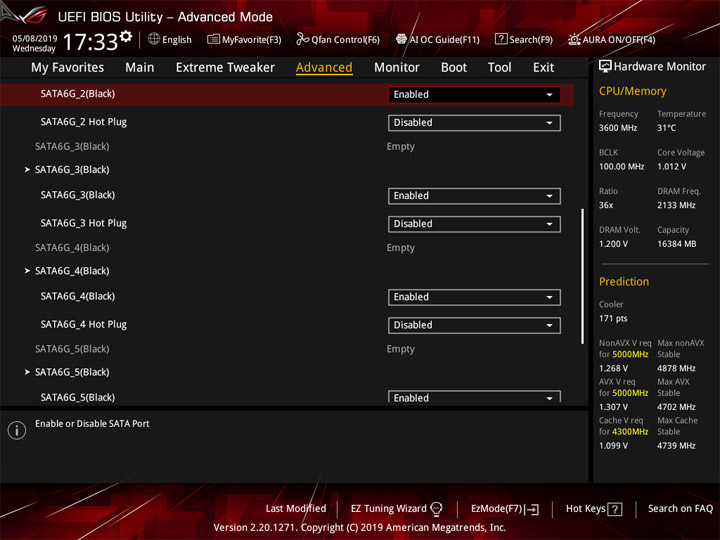Click the 171 pts cooler value
720x540 pixels.
point(613,319)
